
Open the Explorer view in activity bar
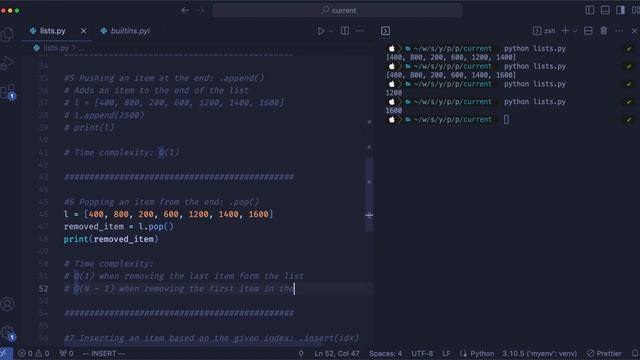pos(7,34)
